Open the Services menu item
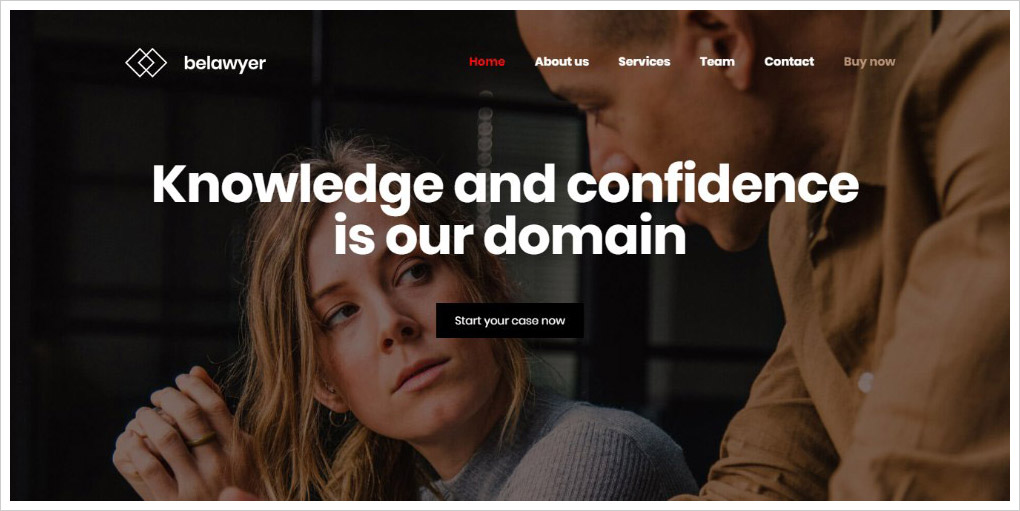This screenshot has width=1020, height=511. point(644,62)
